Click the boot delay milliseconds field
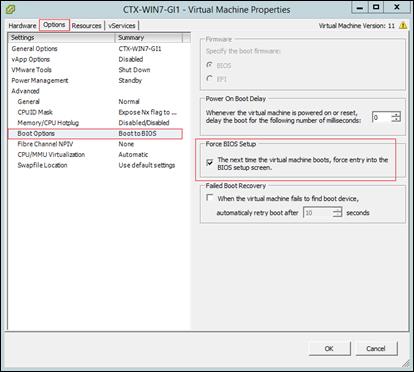Viewport: 414px width, 372px height. pos(381,117)
